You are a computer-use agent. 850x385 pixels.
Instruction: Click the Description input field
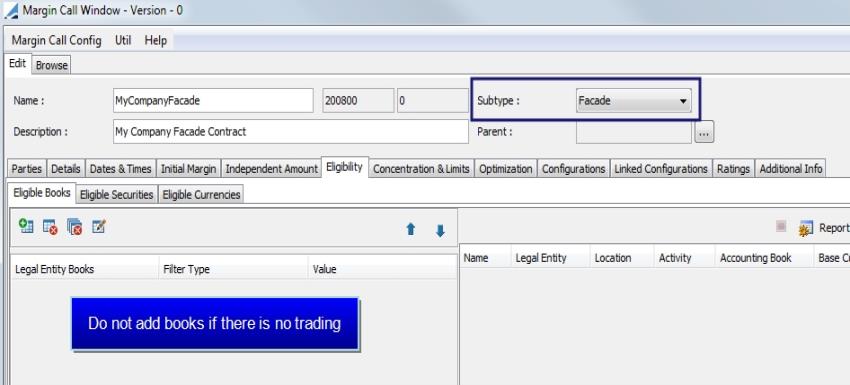291,132
